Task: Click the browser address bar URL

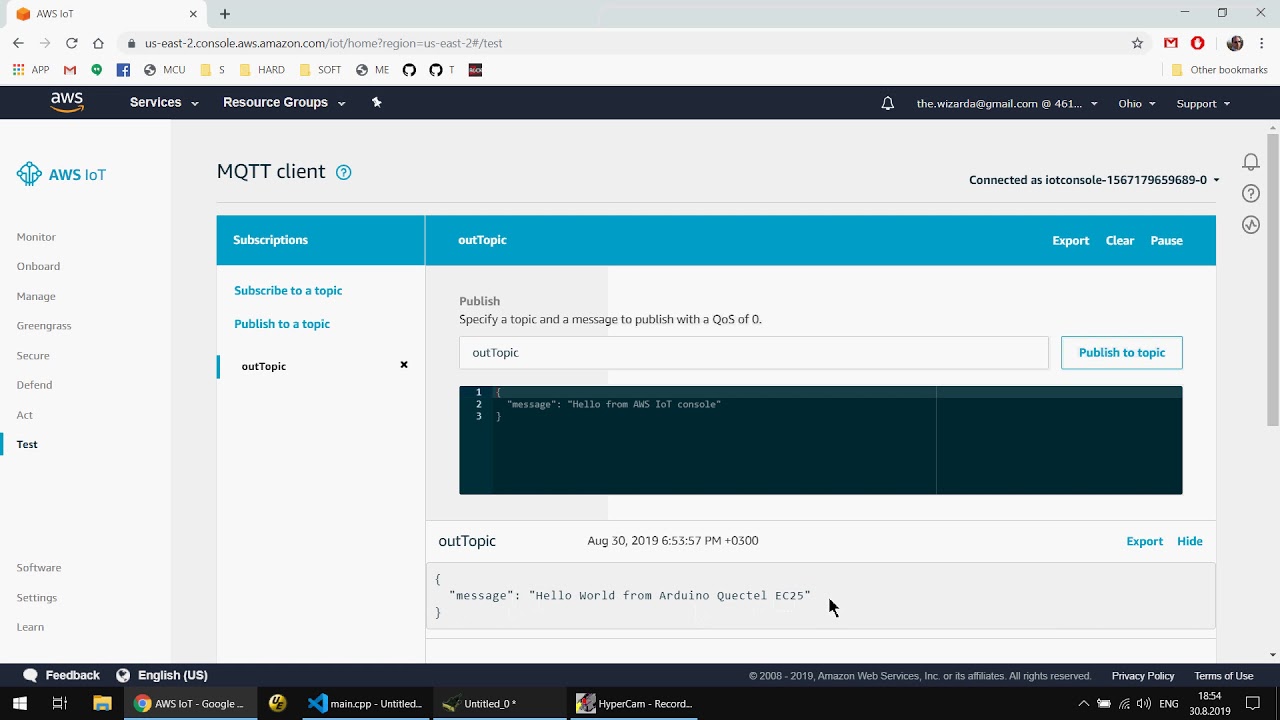Action: pyautogui.click(x=323, y=43)
